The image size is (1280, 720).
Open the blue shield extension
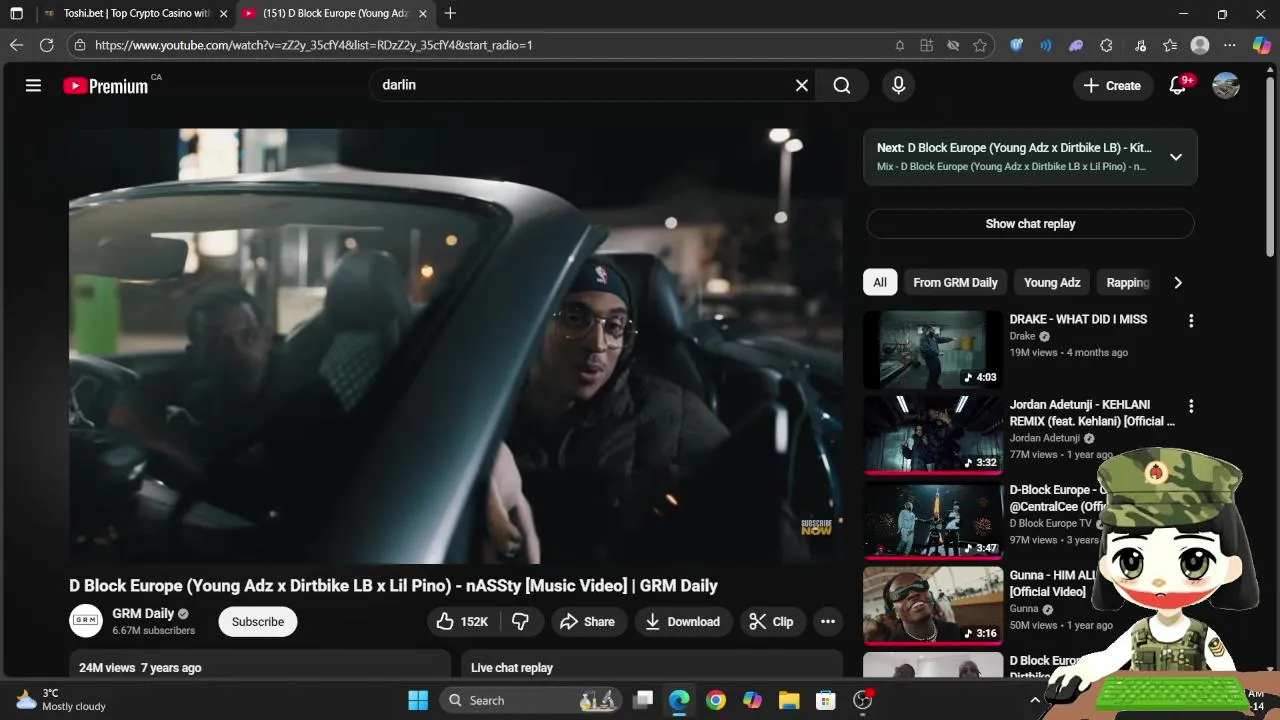pyautogui.click(x=1016, y=45)
